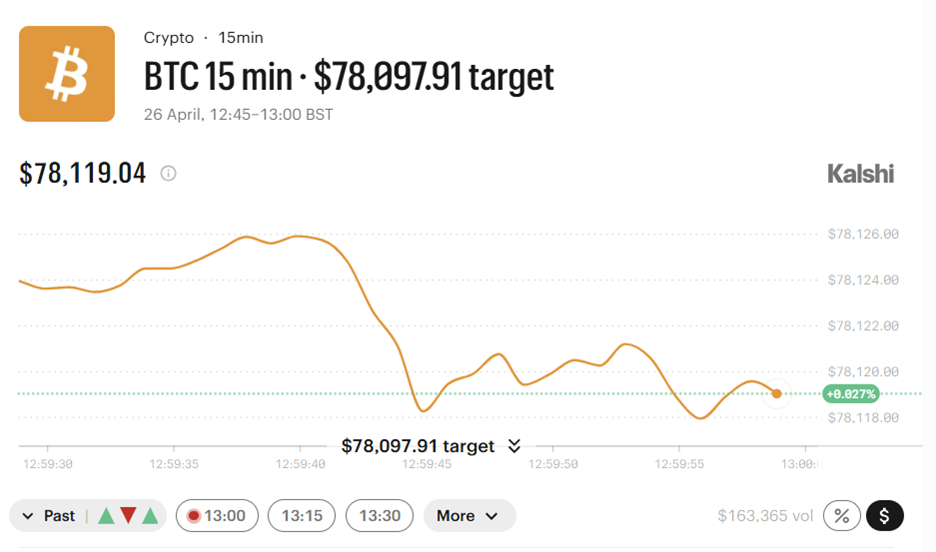The height and width of the screenshot is (552, 936).
Task: Click the orange Bitcoin logo icon
Action: pos(67,74)
